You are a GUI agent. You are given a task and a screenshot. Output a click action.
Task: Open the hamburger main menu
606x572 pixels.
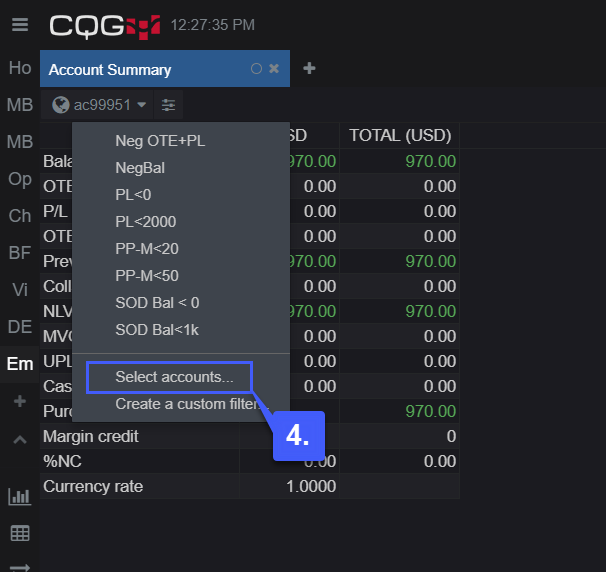pos(20,25)
